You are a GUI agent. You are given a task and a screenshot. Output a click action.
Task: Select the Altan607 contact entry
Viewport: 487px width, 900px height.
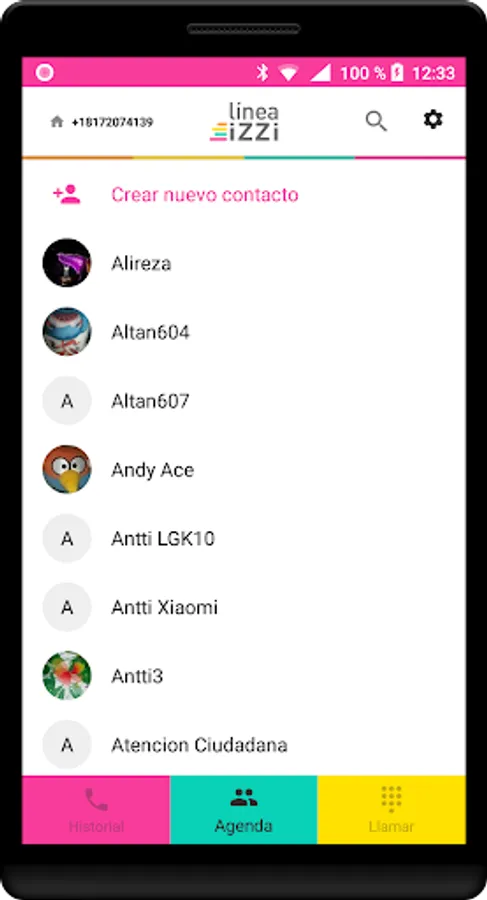244,401
